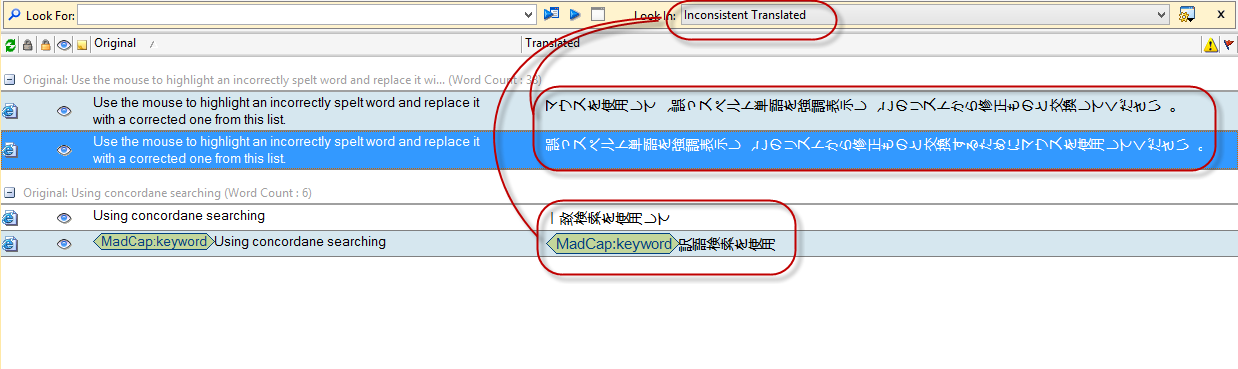Select the plain 'Using concordane searching' original cell
This screenshot has width=1238, height=369.
click(x=179, y=215)
